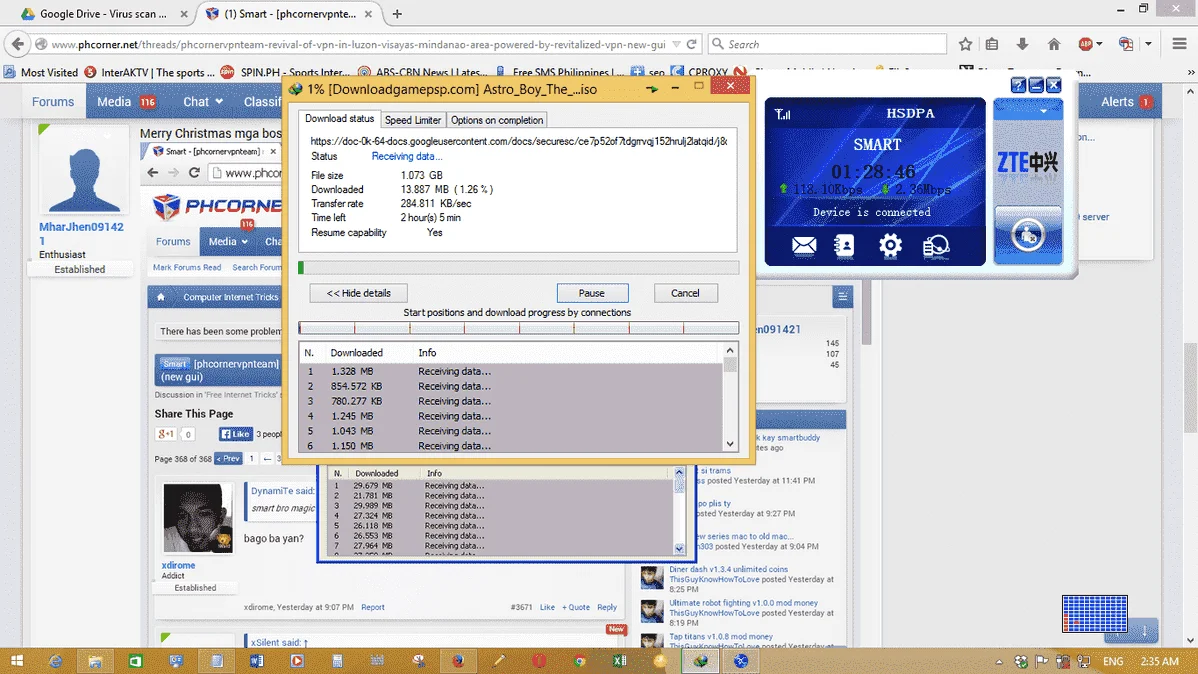Select connection row 3 with 780.277 KB

tap(510, 401)
